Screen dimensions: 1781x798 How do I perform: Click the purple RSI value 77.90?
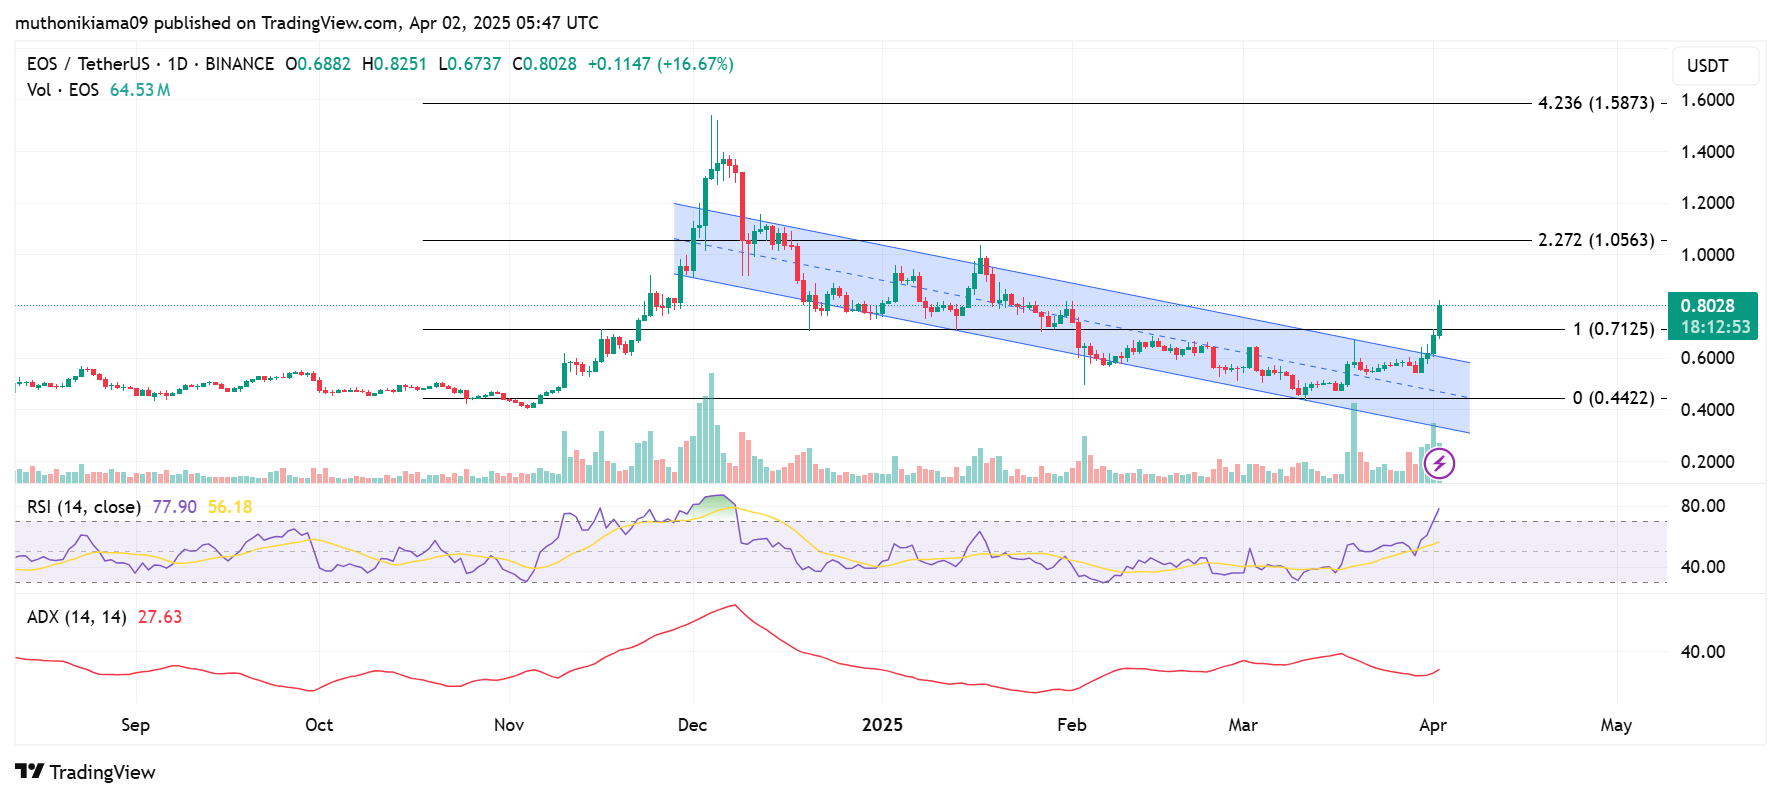(x=174, y=507)
